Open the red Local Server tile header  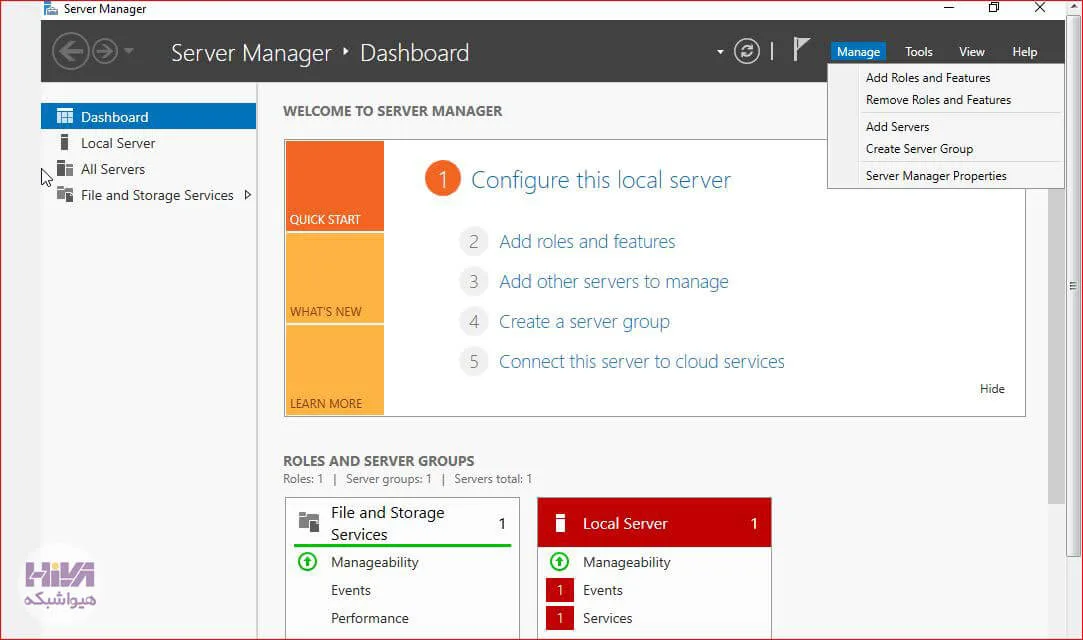click(x=654, y=523)
